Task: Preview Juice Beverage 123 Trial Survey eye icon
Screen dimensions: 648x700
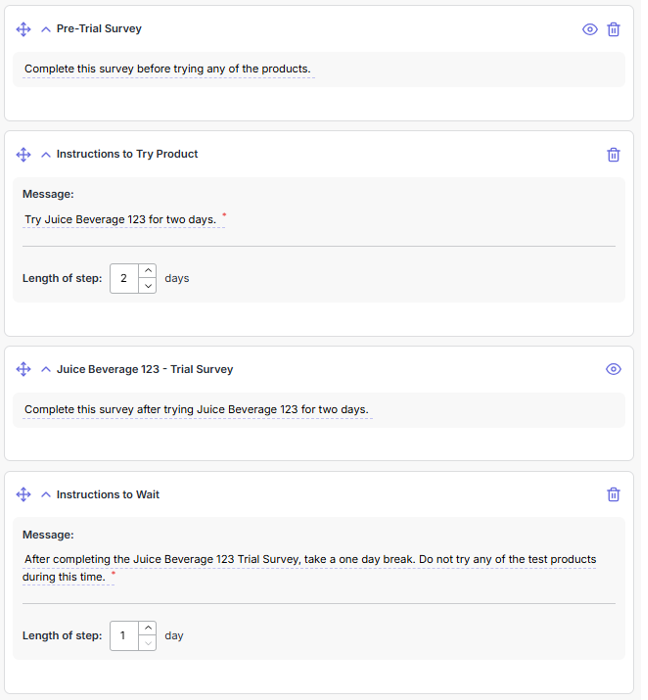Action: [x=614, y=370]
